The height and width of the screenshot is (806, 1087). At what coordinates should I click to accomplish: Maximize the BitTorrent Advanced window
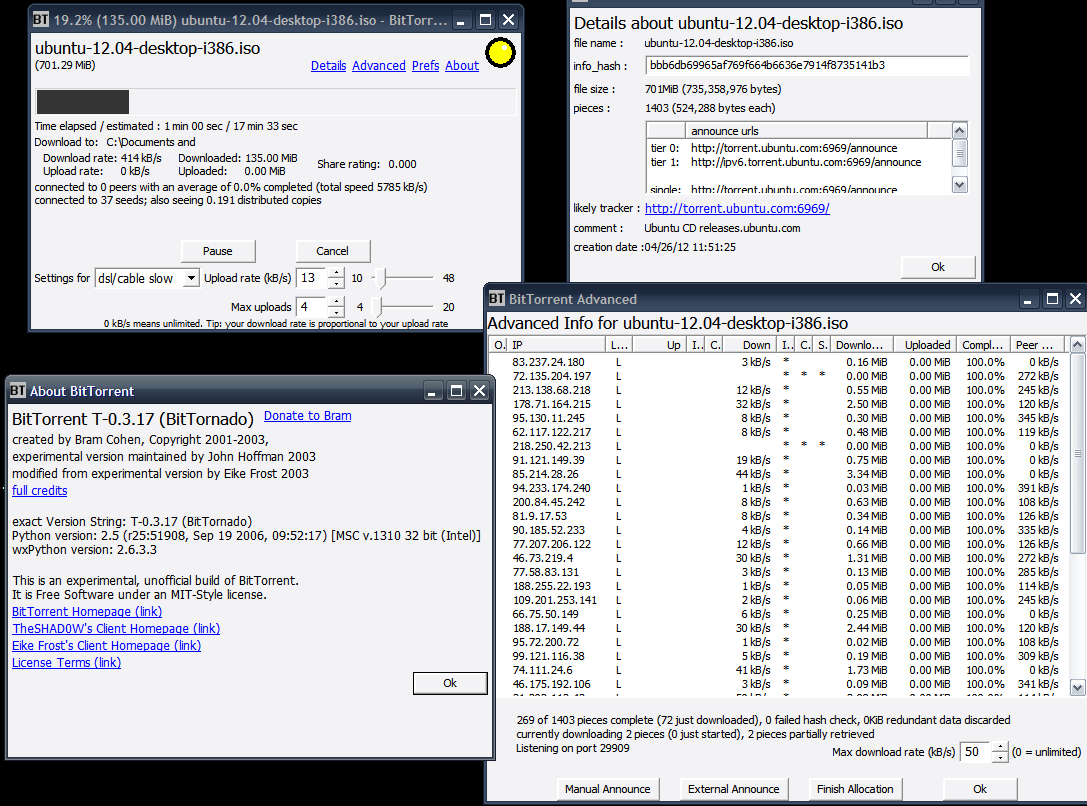tap(1052, 299)
